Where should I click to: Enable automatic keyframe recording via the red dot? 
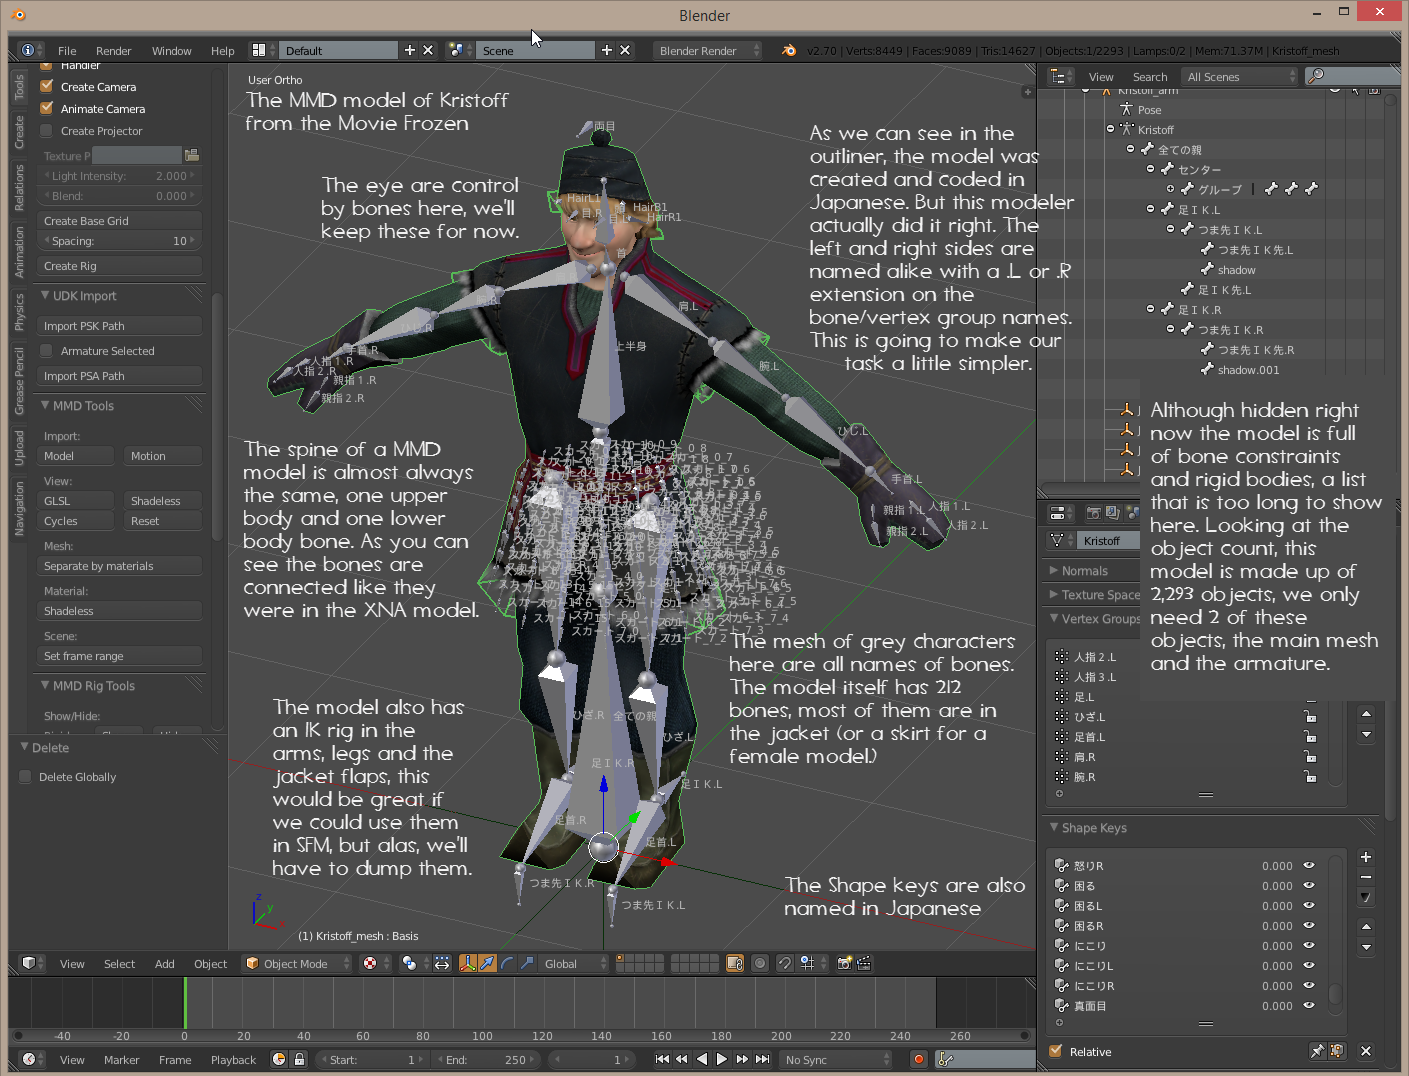point(919,1059)
